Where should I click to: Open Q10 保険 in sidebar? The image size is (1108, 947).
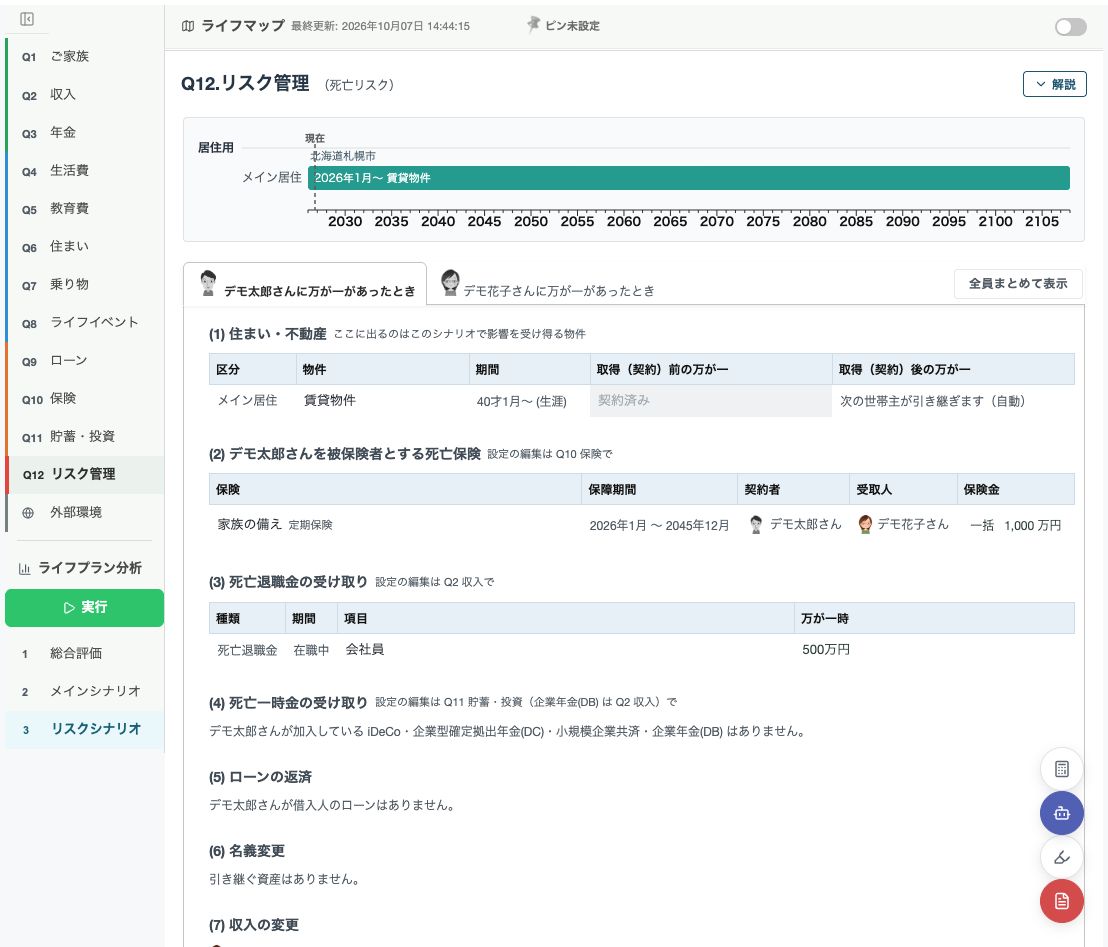[85, 399]
